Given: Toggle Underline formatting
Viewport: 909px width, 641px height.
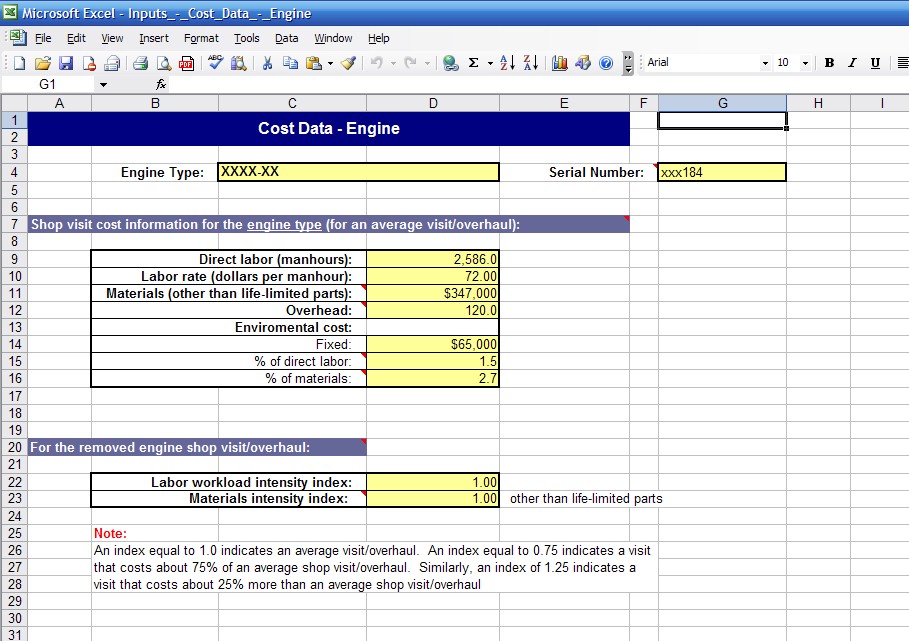Looking at the screenshot, I should click(875, 63).
